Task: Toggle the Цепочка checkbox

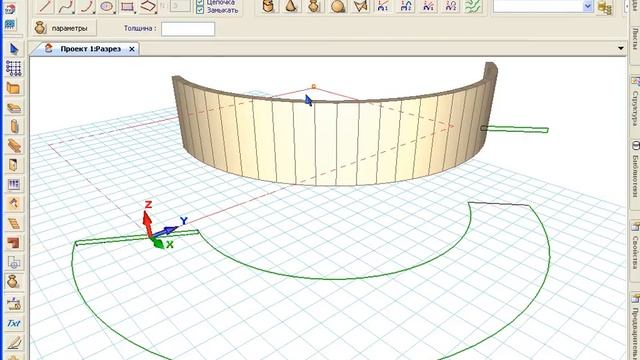Action: 200,2
